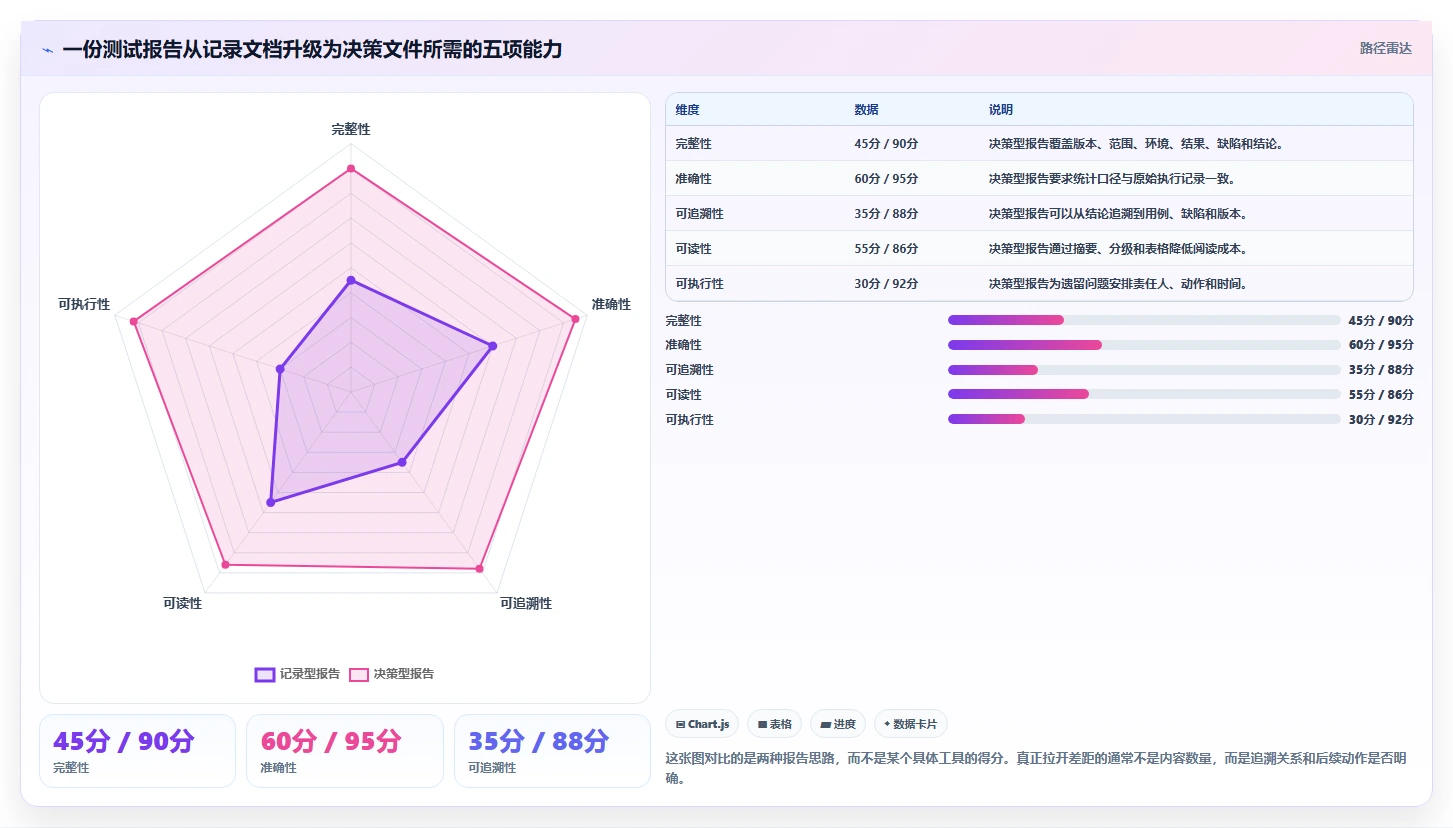The width and height of the screenshot is (1453, 828).
Task: Click the 维度 column header
Action: click(x=687, y=110)
